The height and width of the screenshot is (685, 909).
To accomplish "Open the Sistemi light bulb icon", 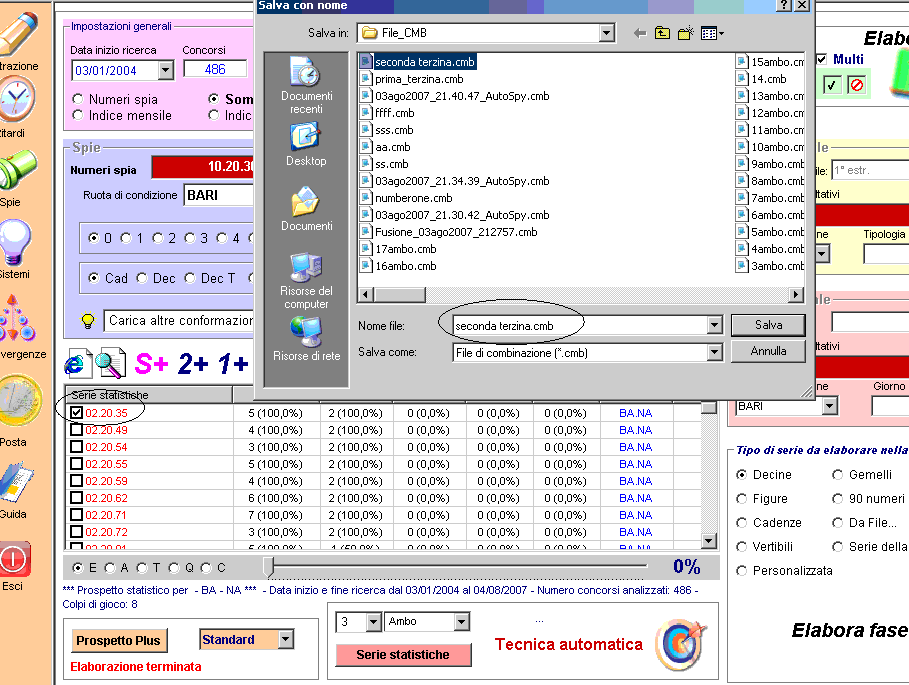I will pos(15,241).
